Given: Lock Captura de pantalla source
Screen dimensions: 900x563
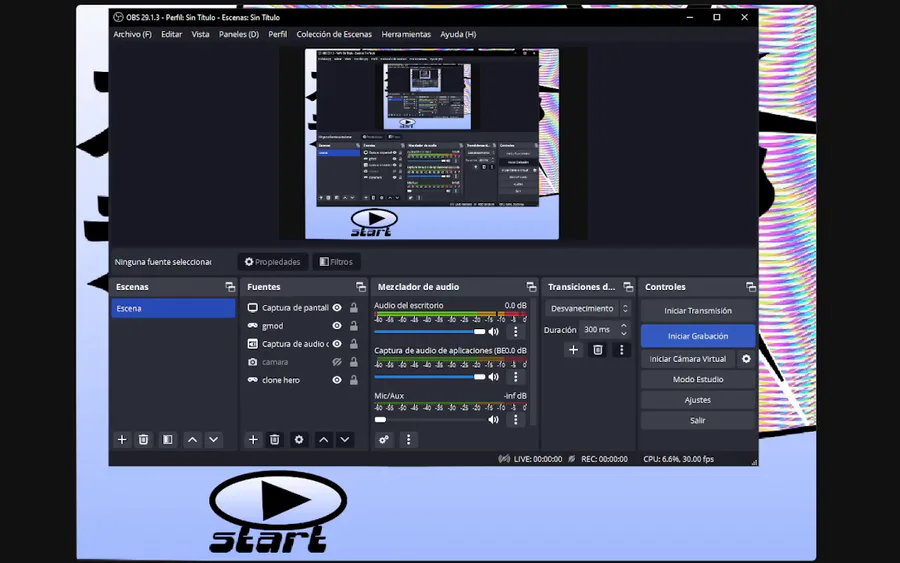Looking at the screenshot, I should point(354,308).
